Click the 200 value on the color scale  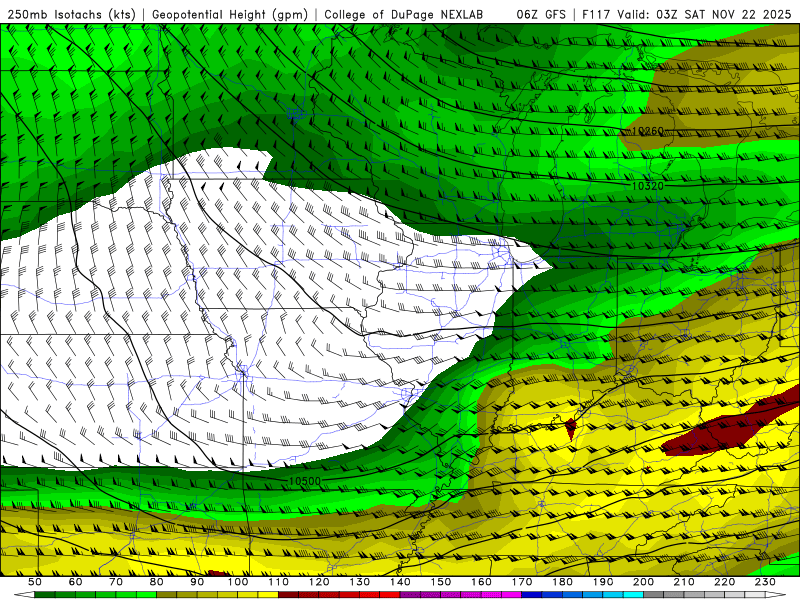coord(643,582)
